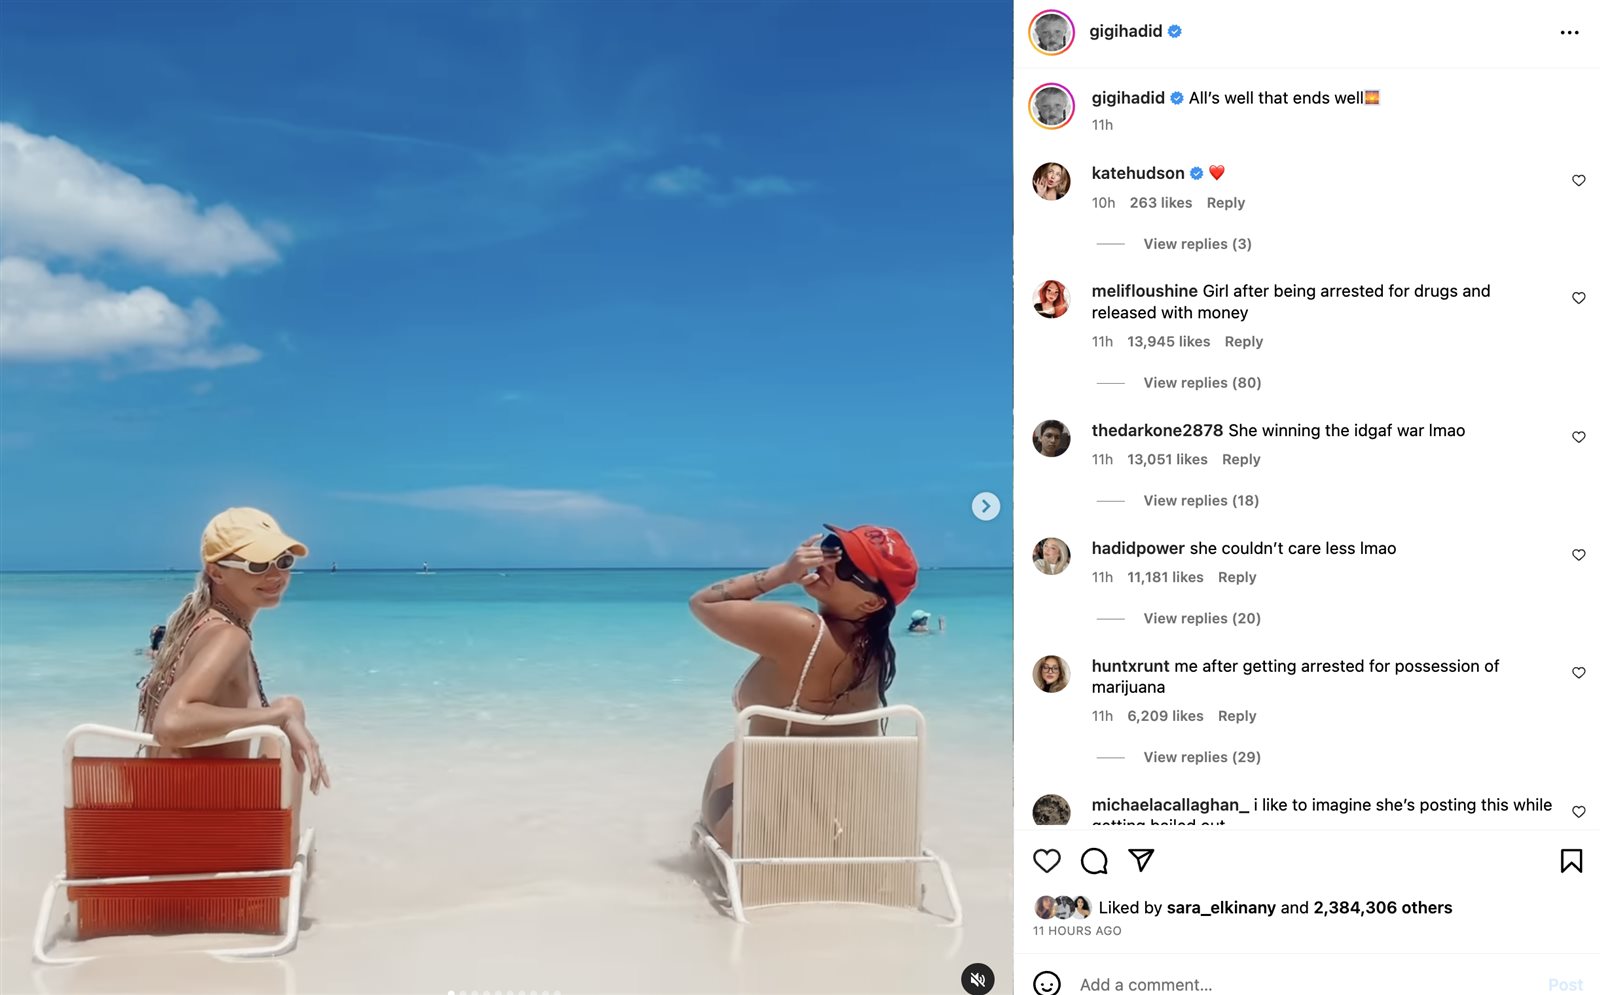Like the post with heart icon

click(x=1046, y=861)
